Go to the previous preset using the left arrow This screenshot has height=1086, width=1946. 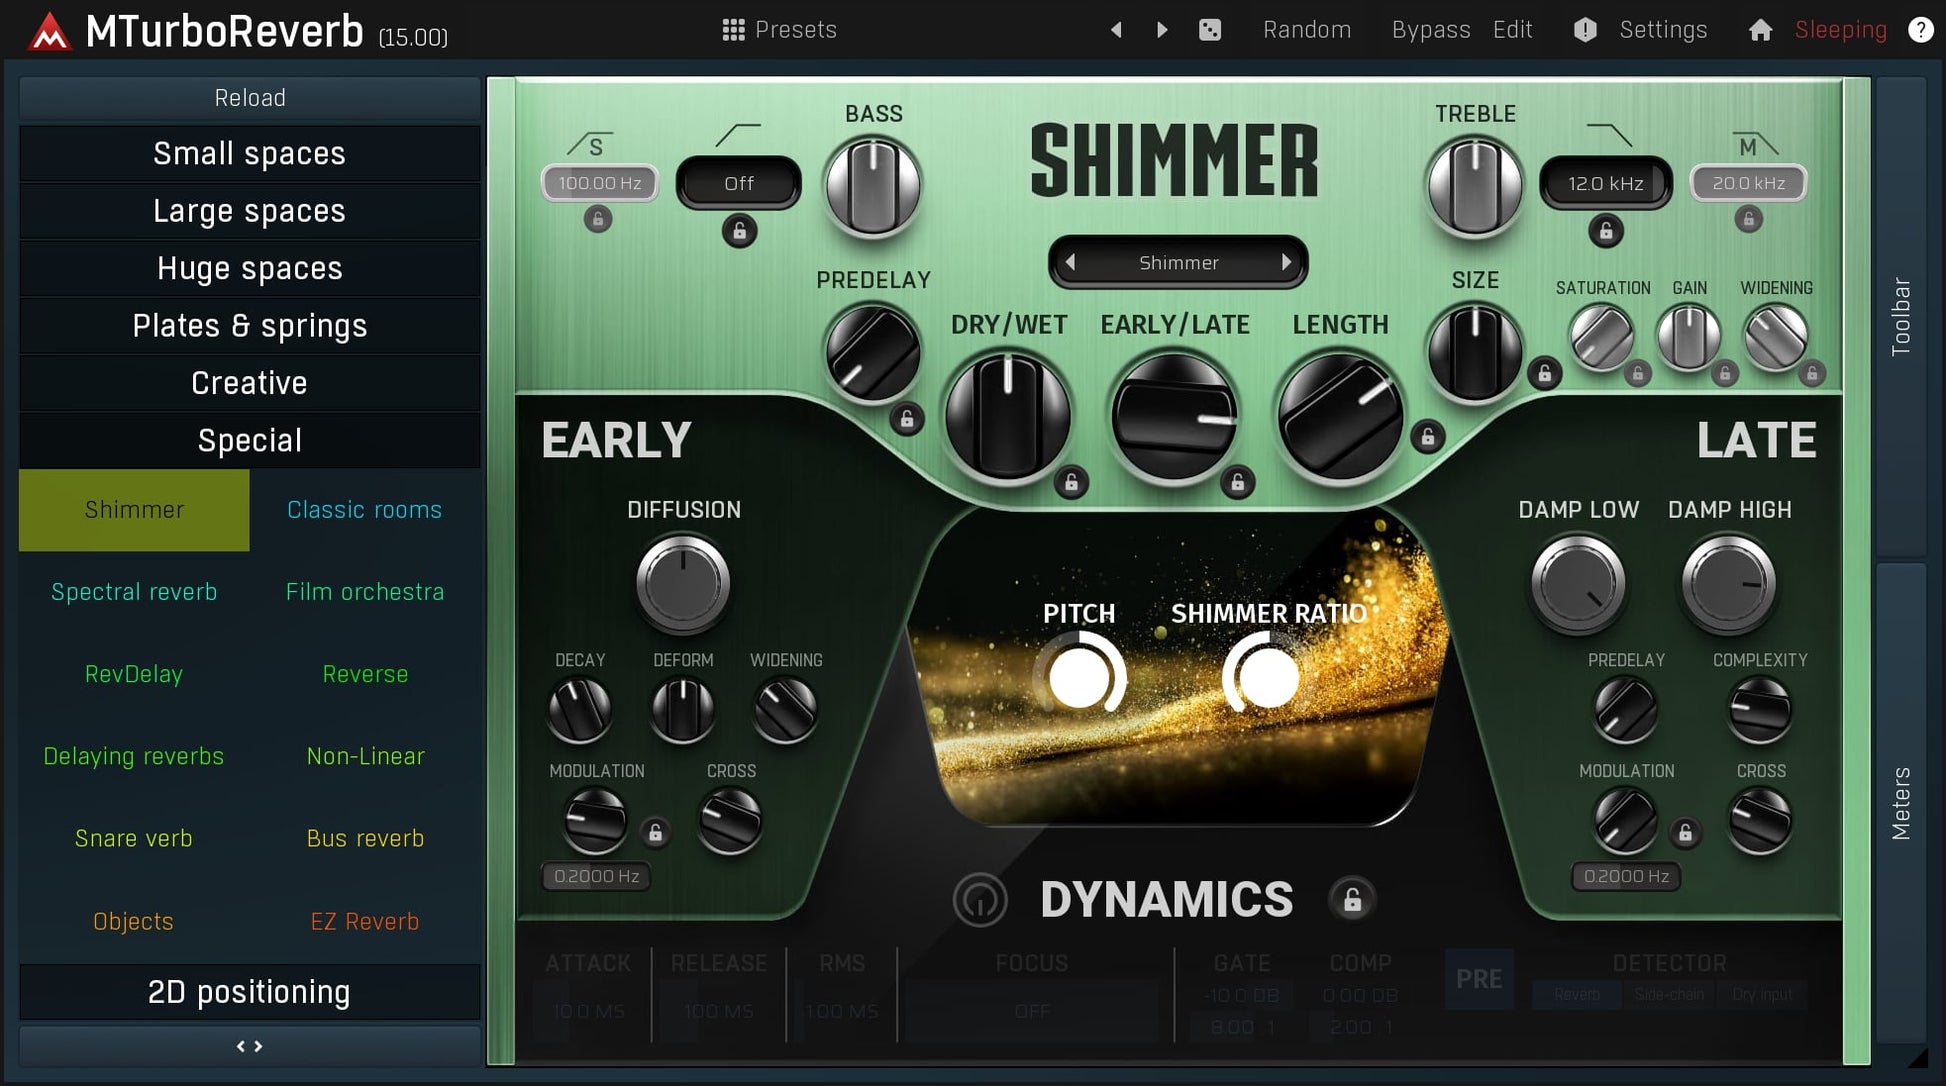[x=1116, y=30]
